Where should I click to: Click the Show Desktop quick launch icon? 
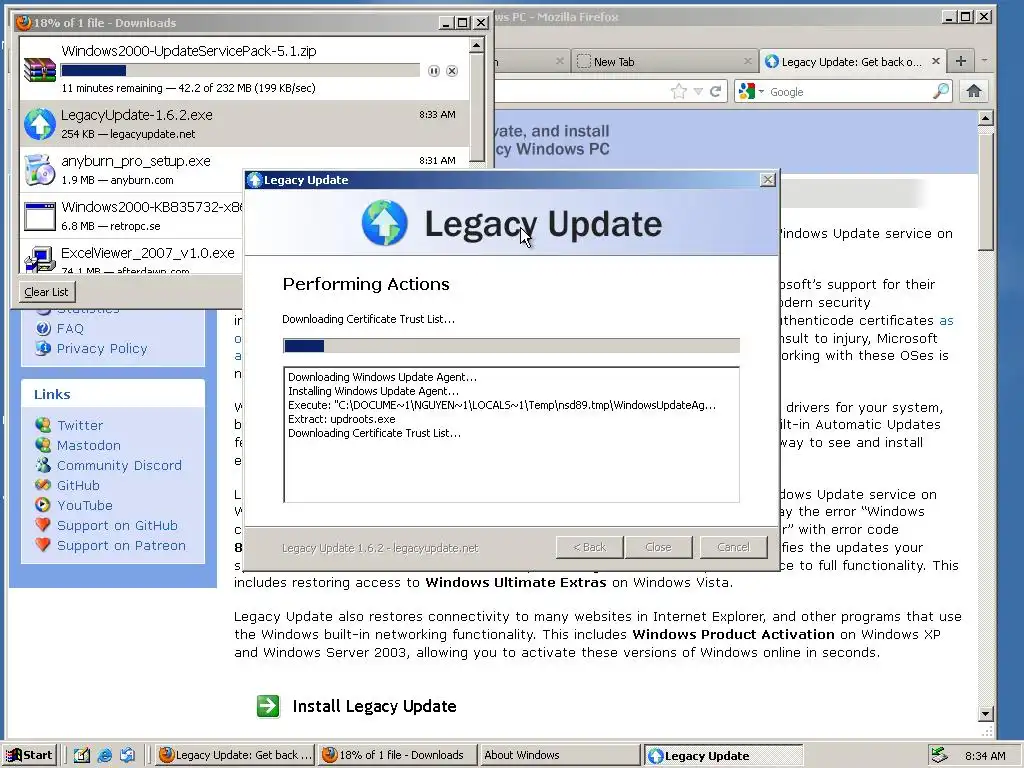tap(82, 755)
